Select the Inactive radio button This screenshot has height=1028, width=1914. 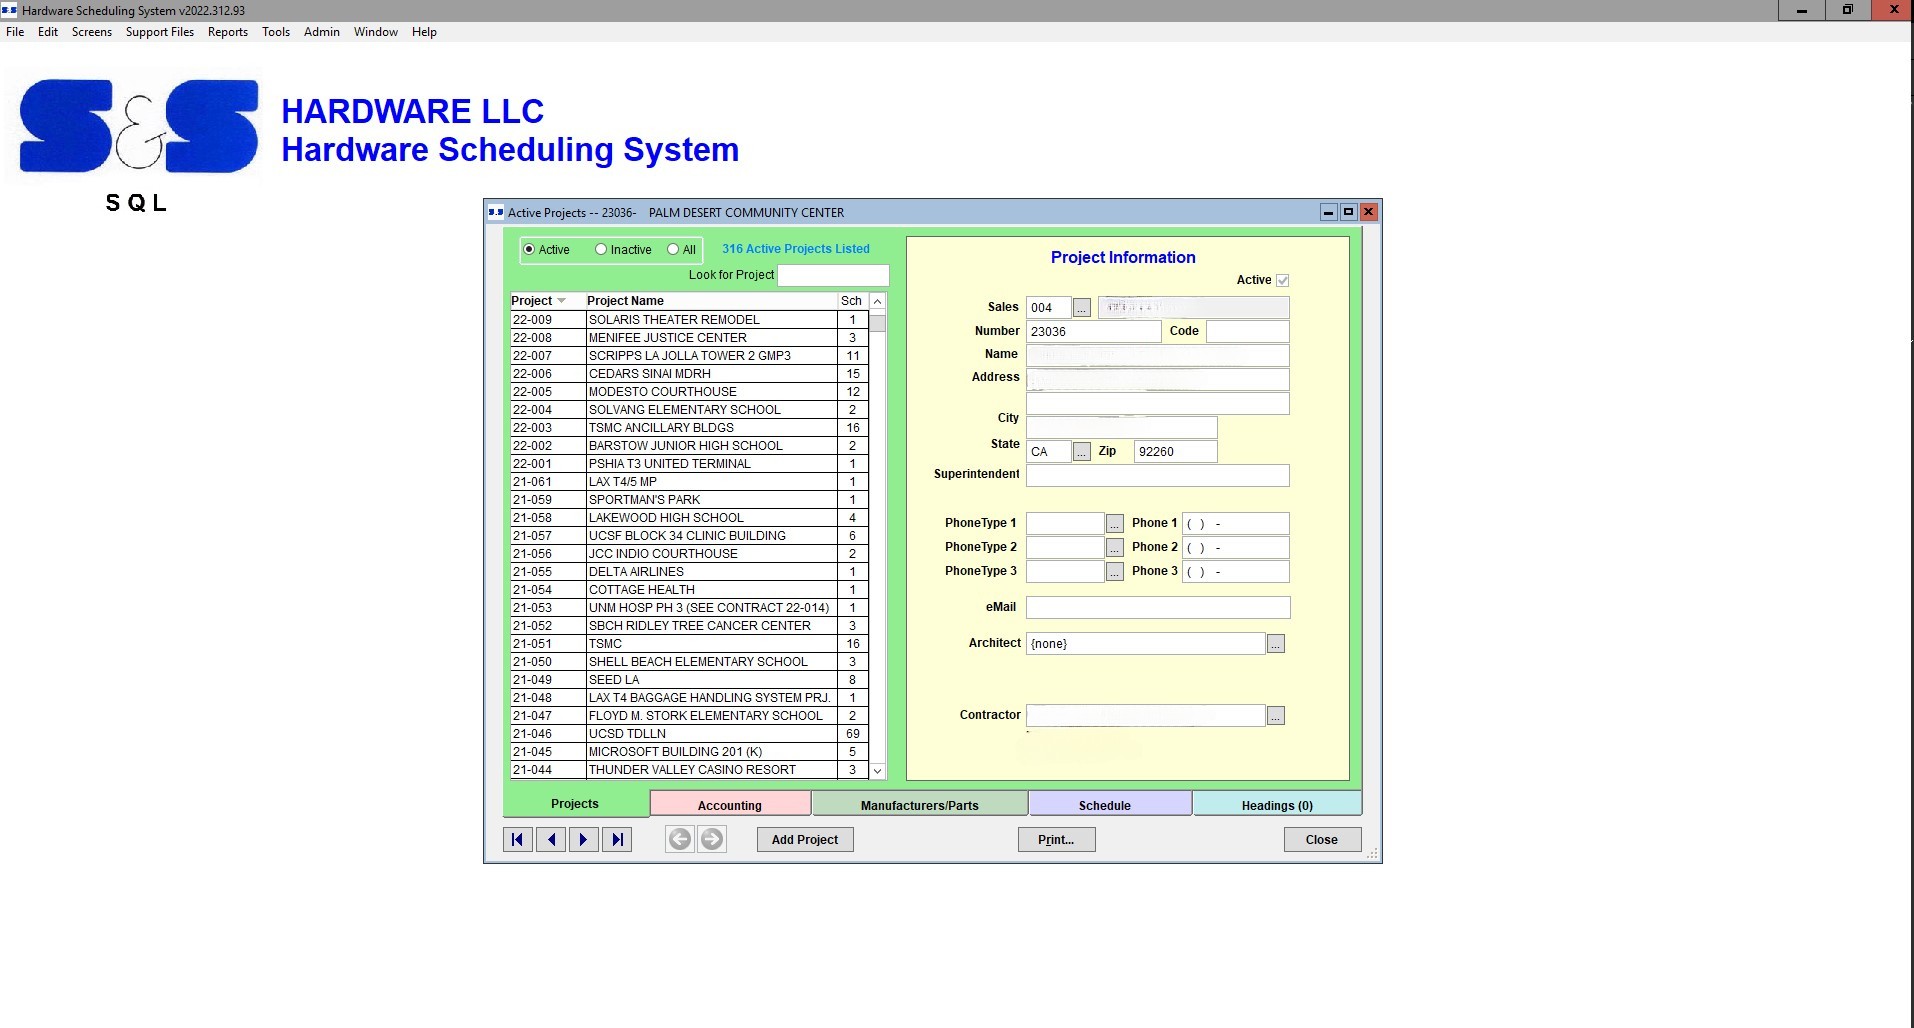601,250
